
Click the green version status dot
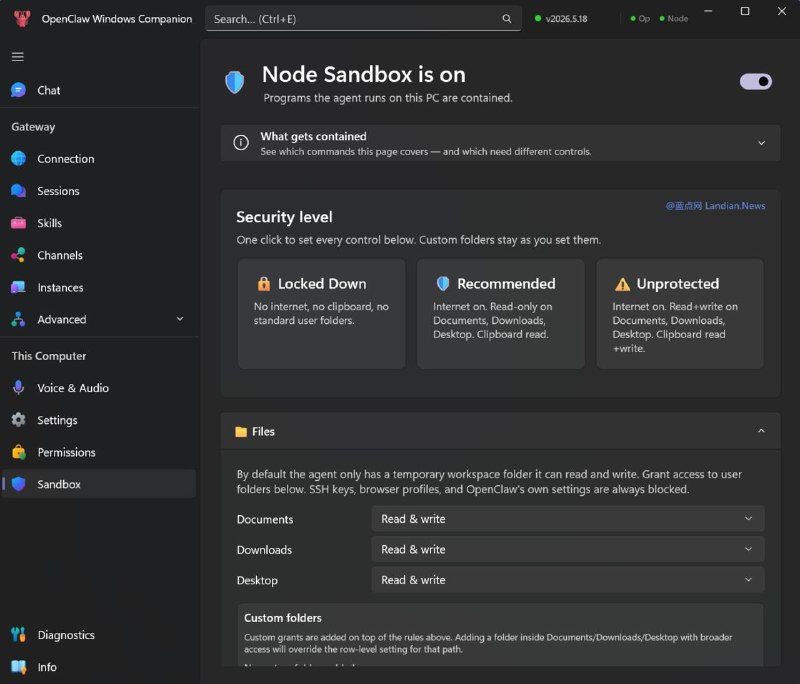pyautogui.click(x=538, y=18)
